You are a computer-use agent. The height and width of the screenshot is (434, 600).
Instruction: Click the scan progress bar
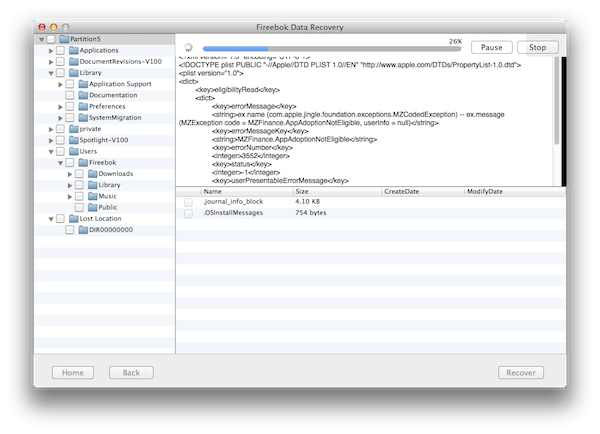click(x=332, y=49)
